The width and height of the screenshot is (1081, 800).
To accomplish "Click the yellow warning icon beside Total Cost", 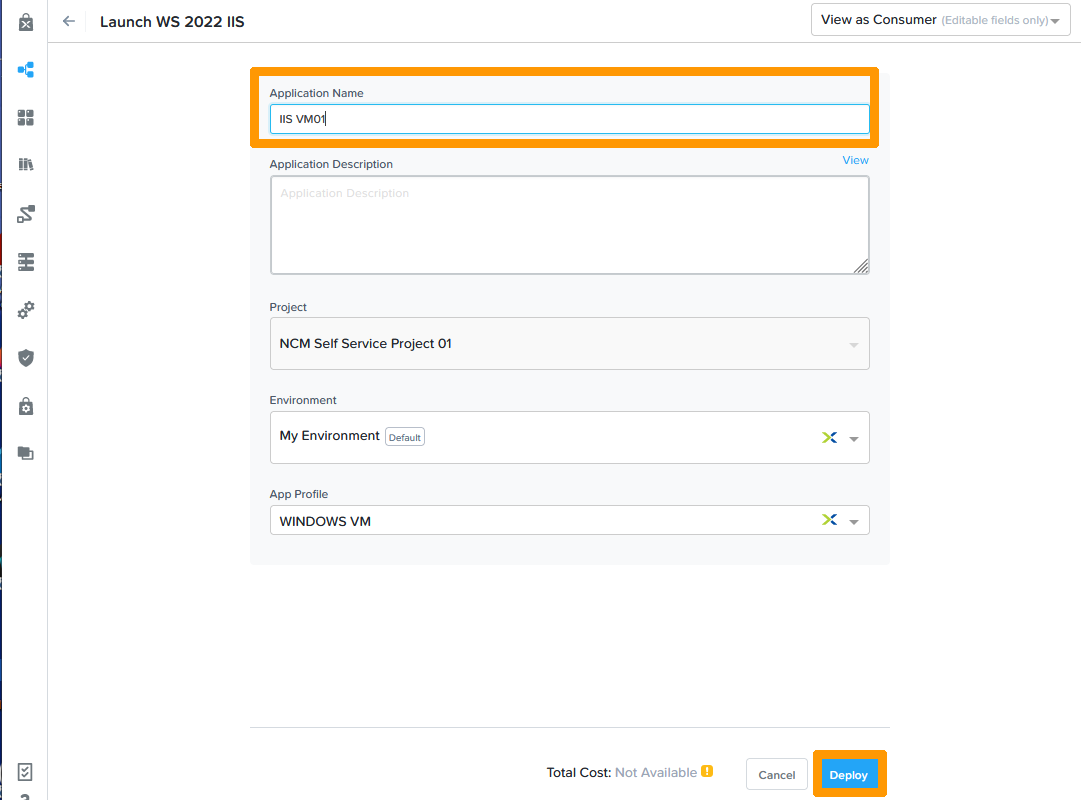I will coord(707,772).
